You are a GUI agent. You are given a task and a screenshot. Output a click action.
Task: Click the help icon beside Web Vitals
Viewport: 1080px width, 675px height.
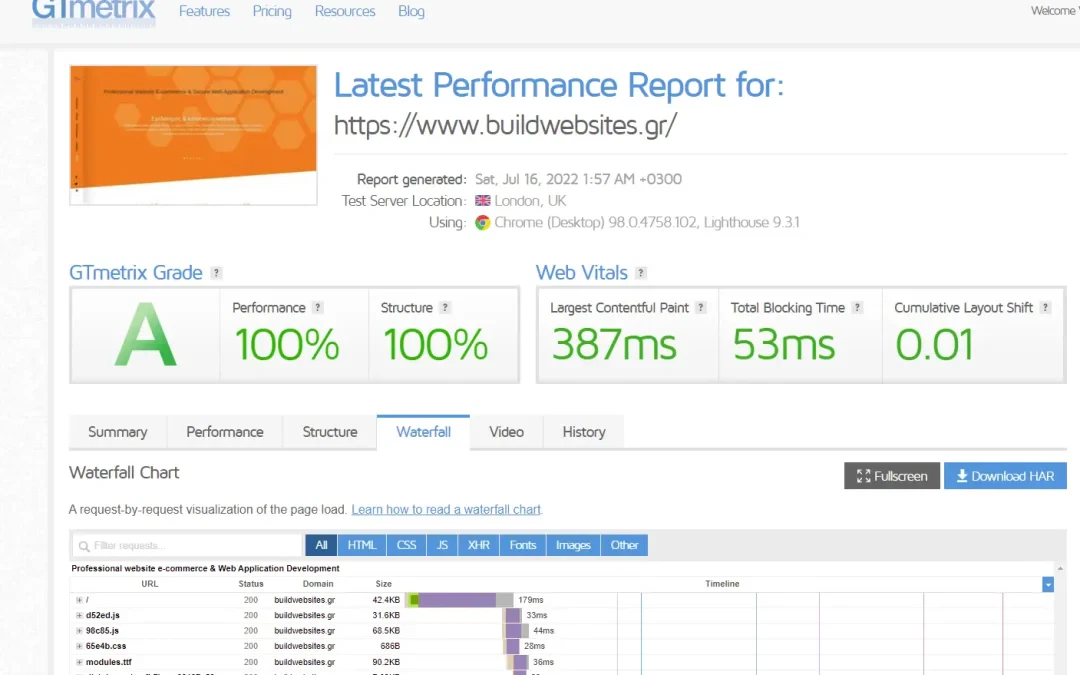click(641, 273)
